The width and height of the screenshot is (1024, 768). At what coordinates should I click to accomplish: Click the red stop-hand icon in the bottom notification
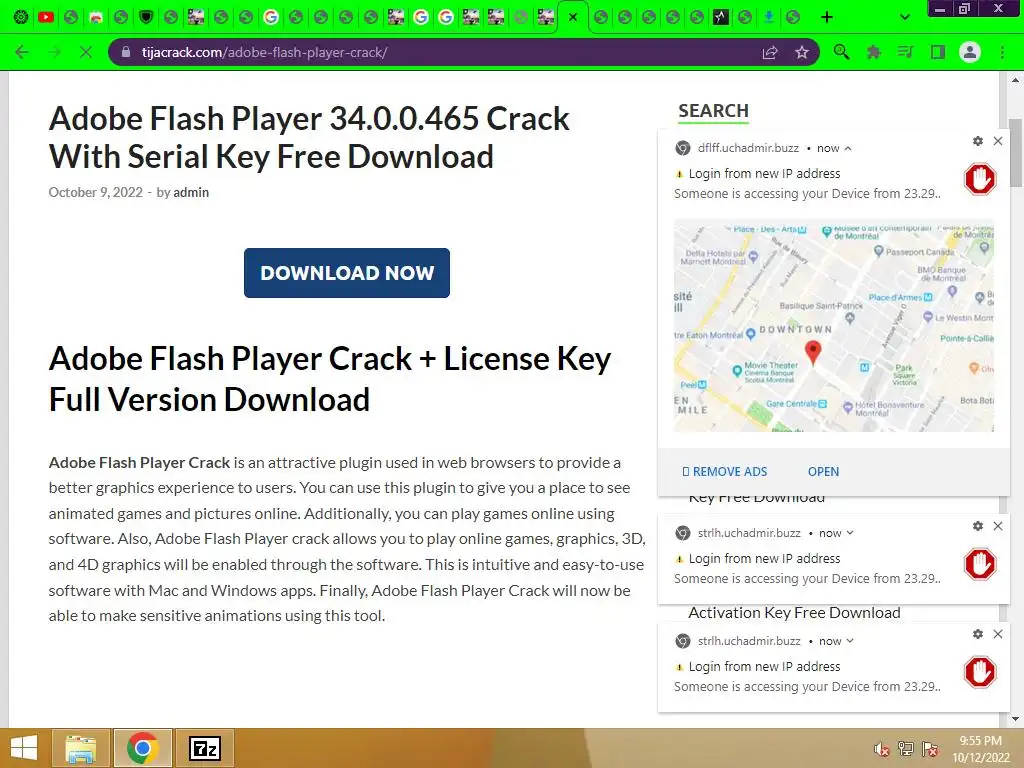[980, 672]
